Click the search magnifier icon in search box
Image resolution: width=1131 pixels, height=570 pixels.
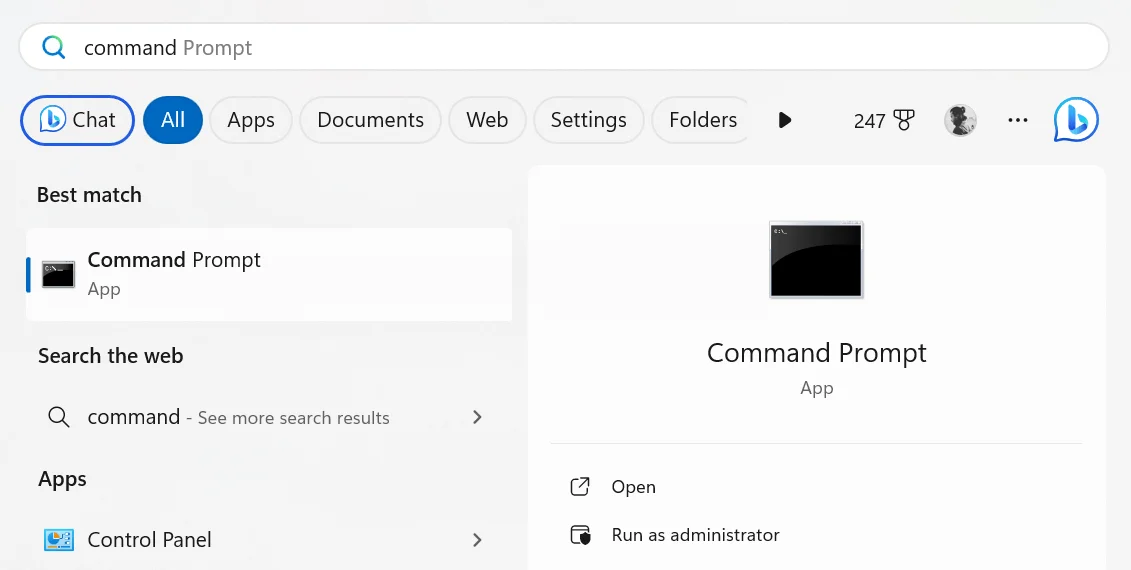point(53,48)
